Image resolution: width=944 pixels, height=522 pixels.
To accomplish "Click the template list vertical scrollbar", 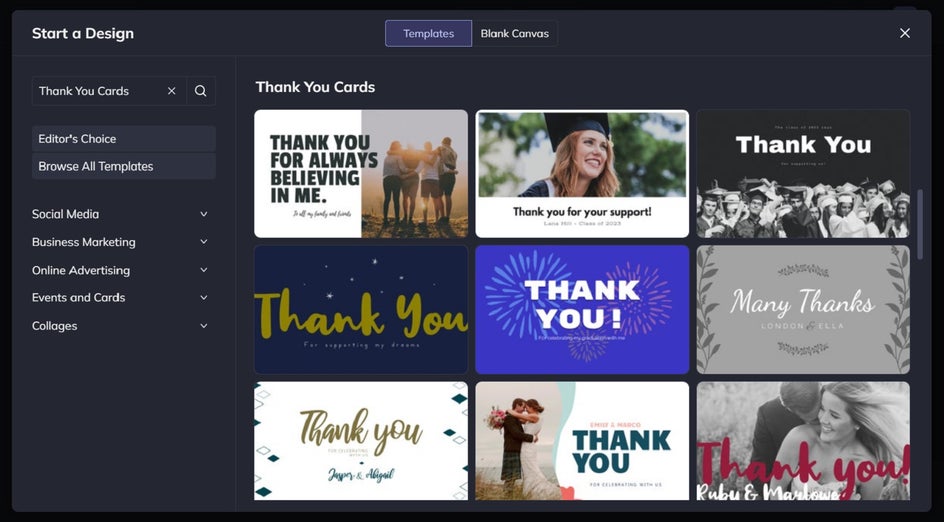I will click(x=919, y=225).
